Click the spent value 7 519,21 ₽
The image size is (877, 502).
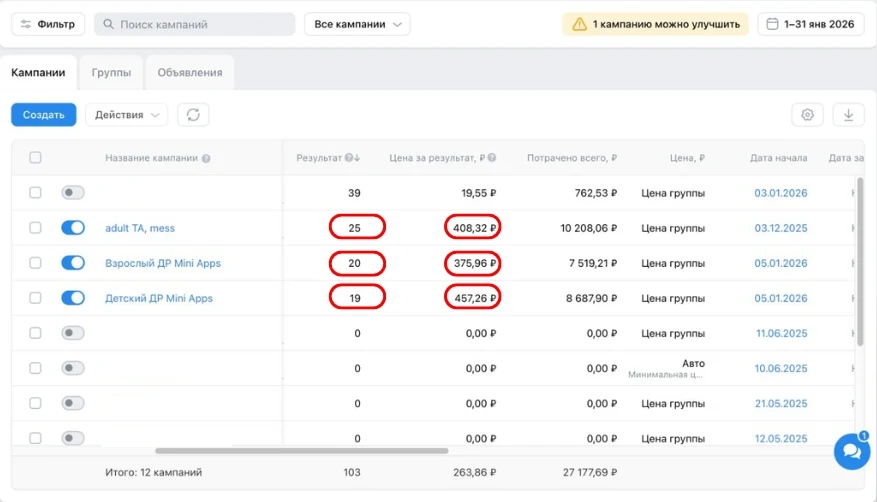coord(593,263)
